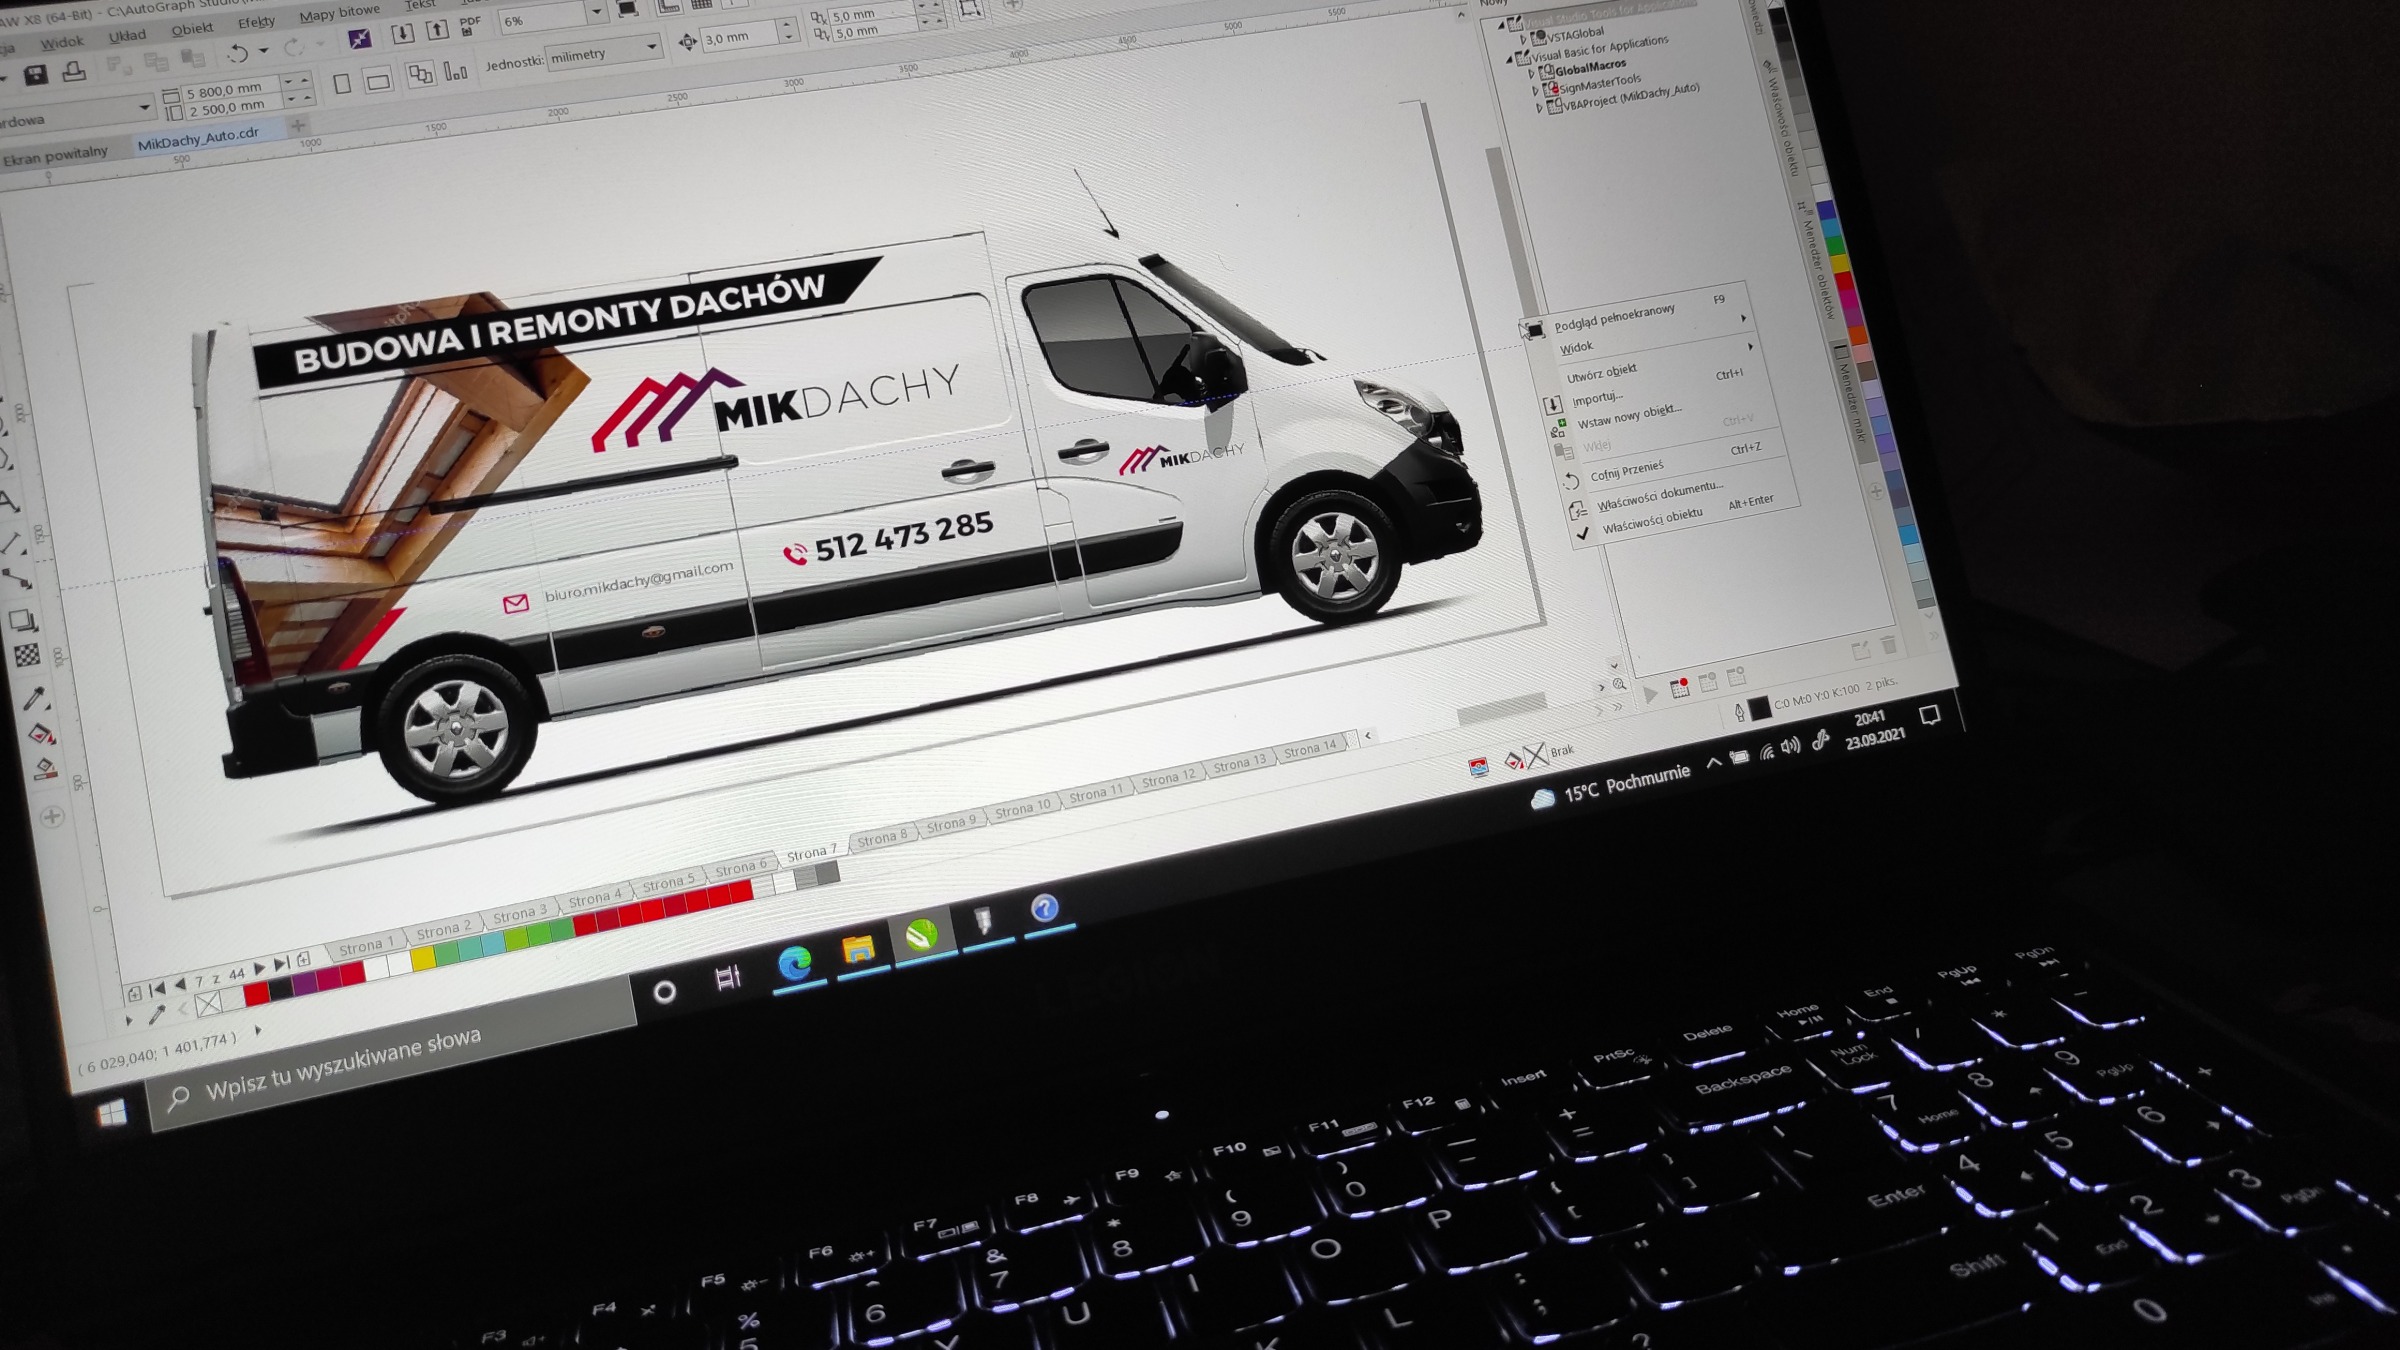Open the Efekty menu
The image size is (2400, 1350).
[256, 22]
